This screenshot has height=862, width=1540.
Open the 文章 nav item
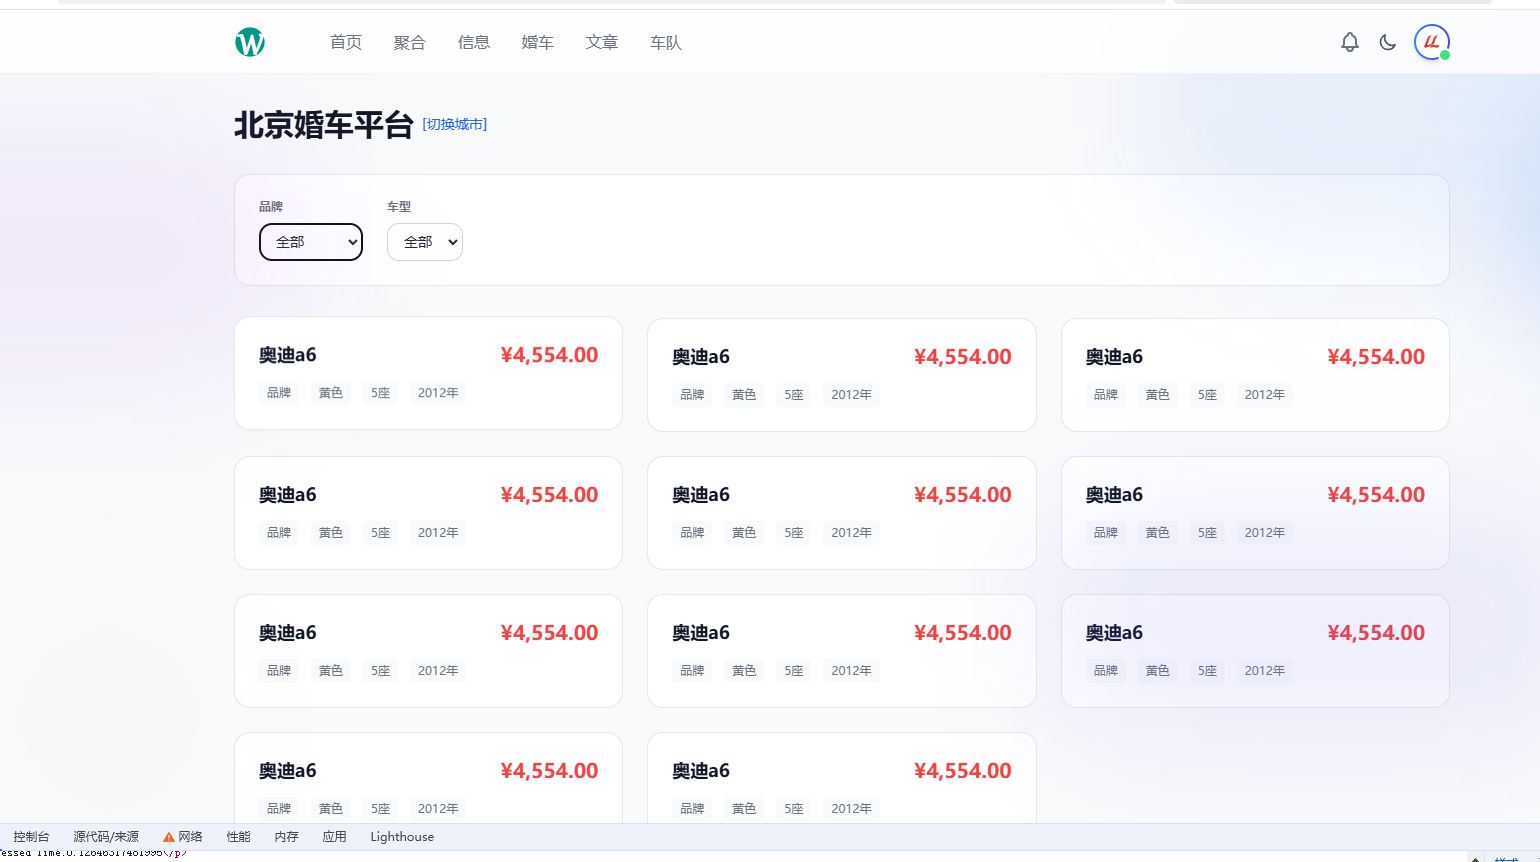(602, 42)
